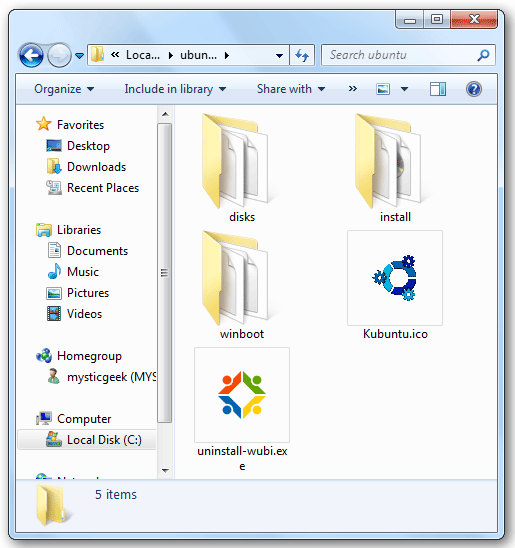Select Libraries in navigation pane
The height and width of the screenshot is (548, 515).
tap(79, 230)
